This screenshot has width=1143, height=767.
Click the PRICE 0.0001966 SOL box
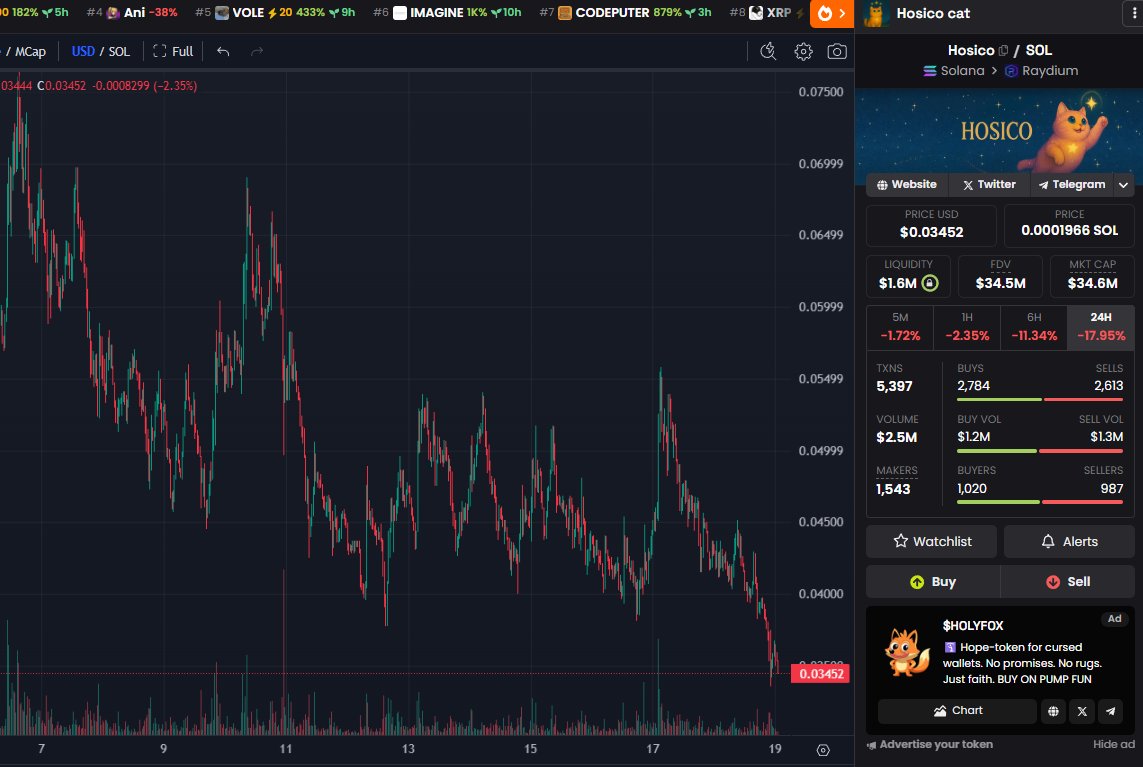[1069, 225]
